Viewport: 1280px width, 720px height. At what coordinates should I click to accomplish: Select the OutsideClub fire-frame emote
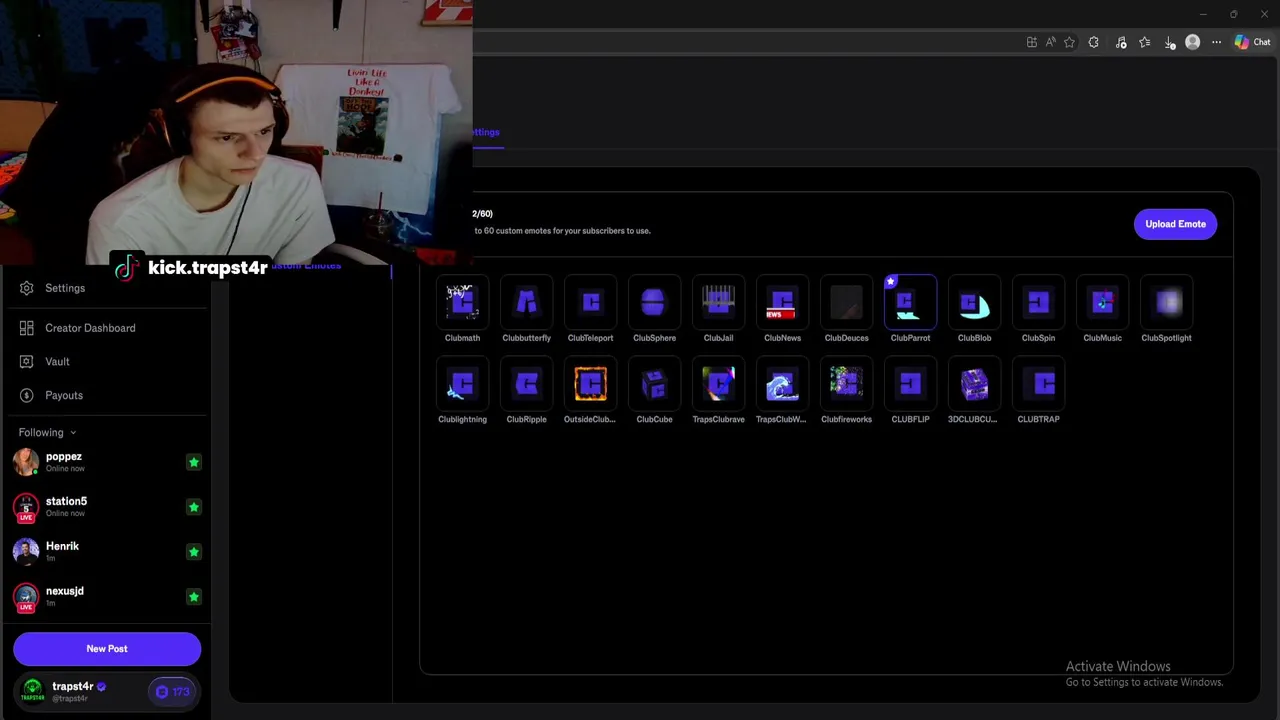pyautogui.click(x=590, y=385)
